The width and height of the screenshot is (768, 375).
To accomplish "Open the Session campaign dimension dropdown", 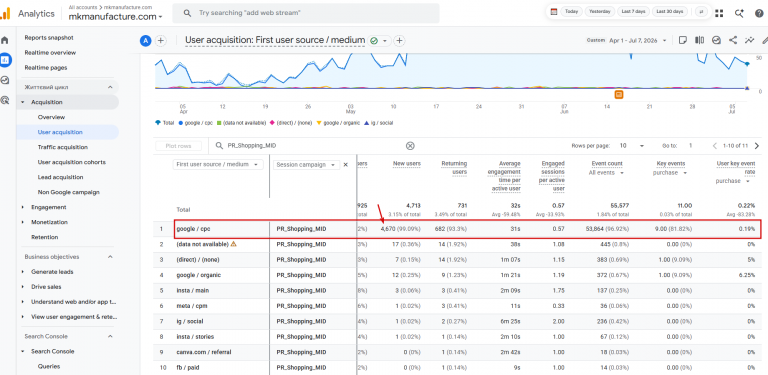I will point(307,164).
